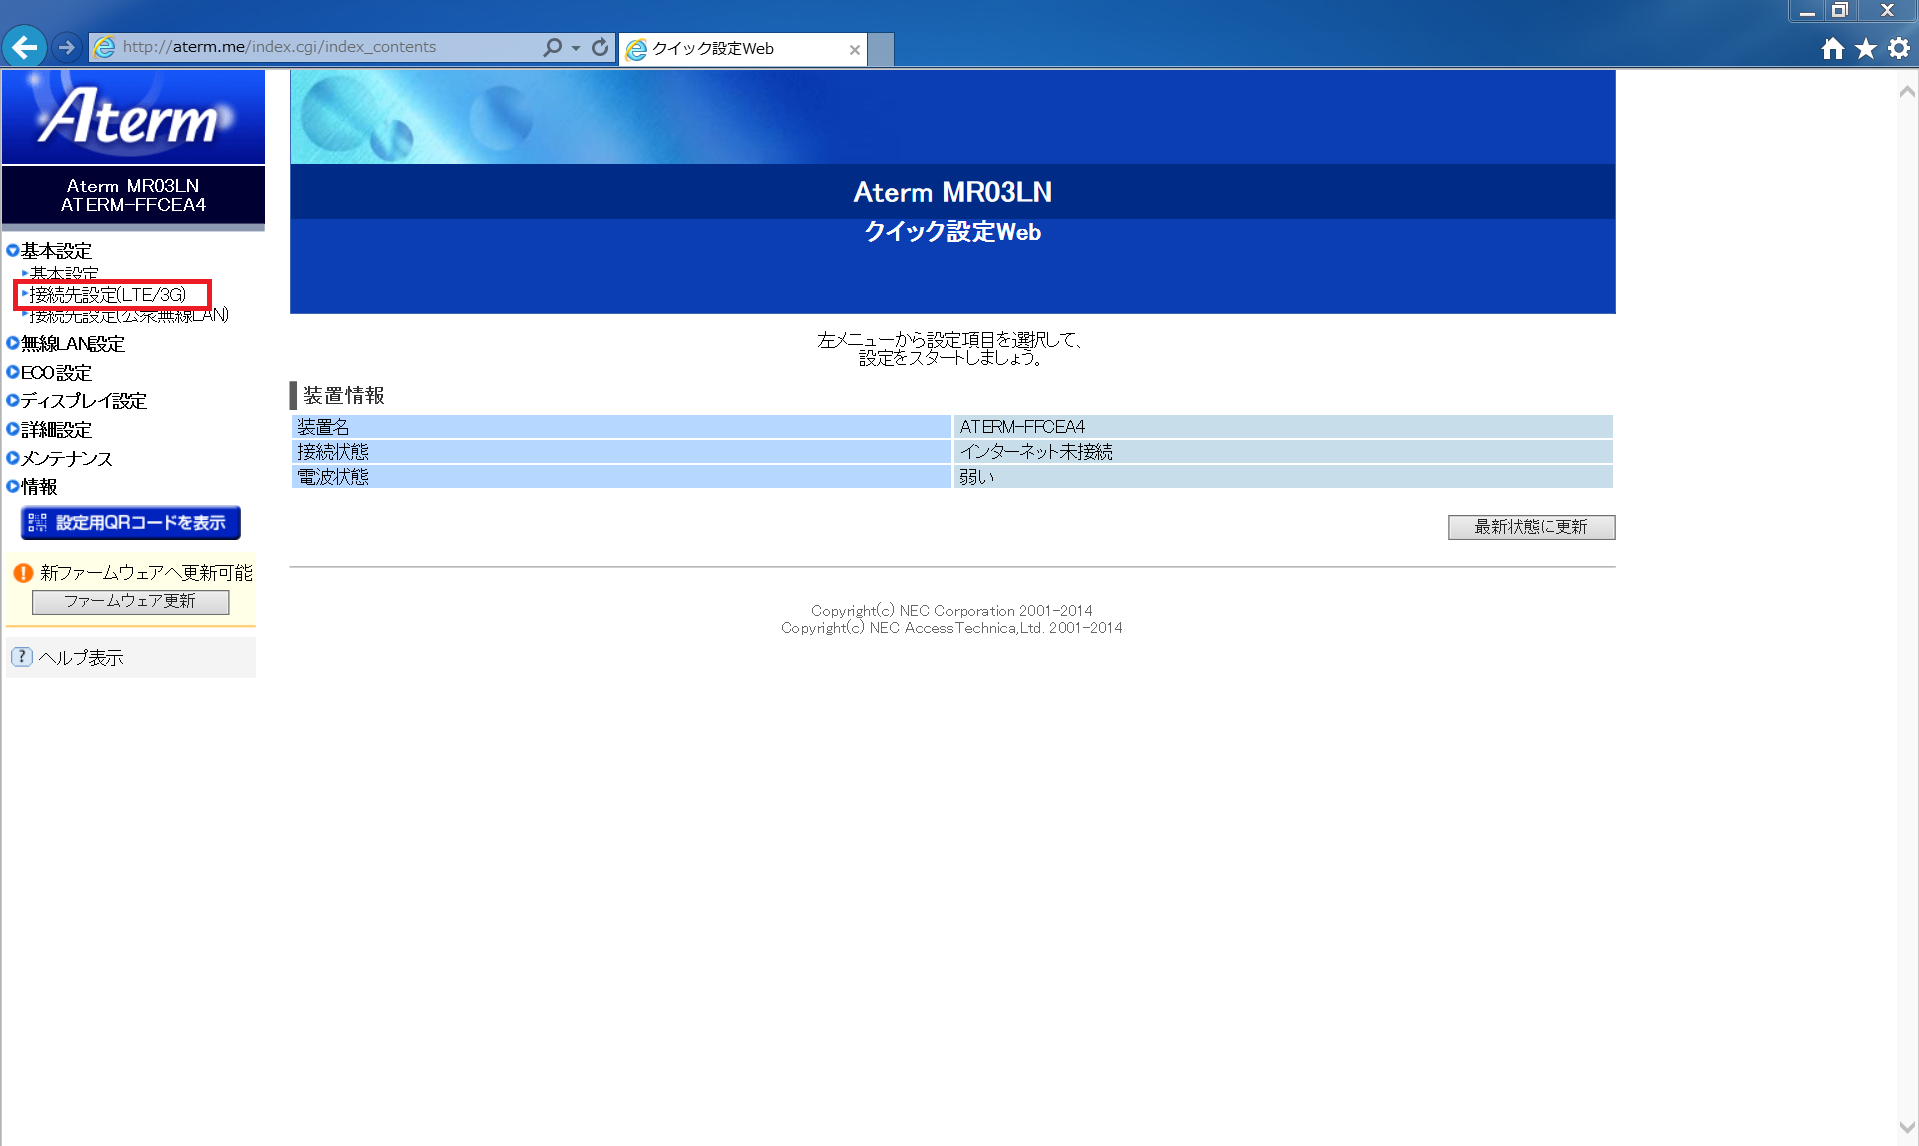This screenshot has height=1146, width=1919.
Task: Click the favorites star icon
Action: [1864, 47]
